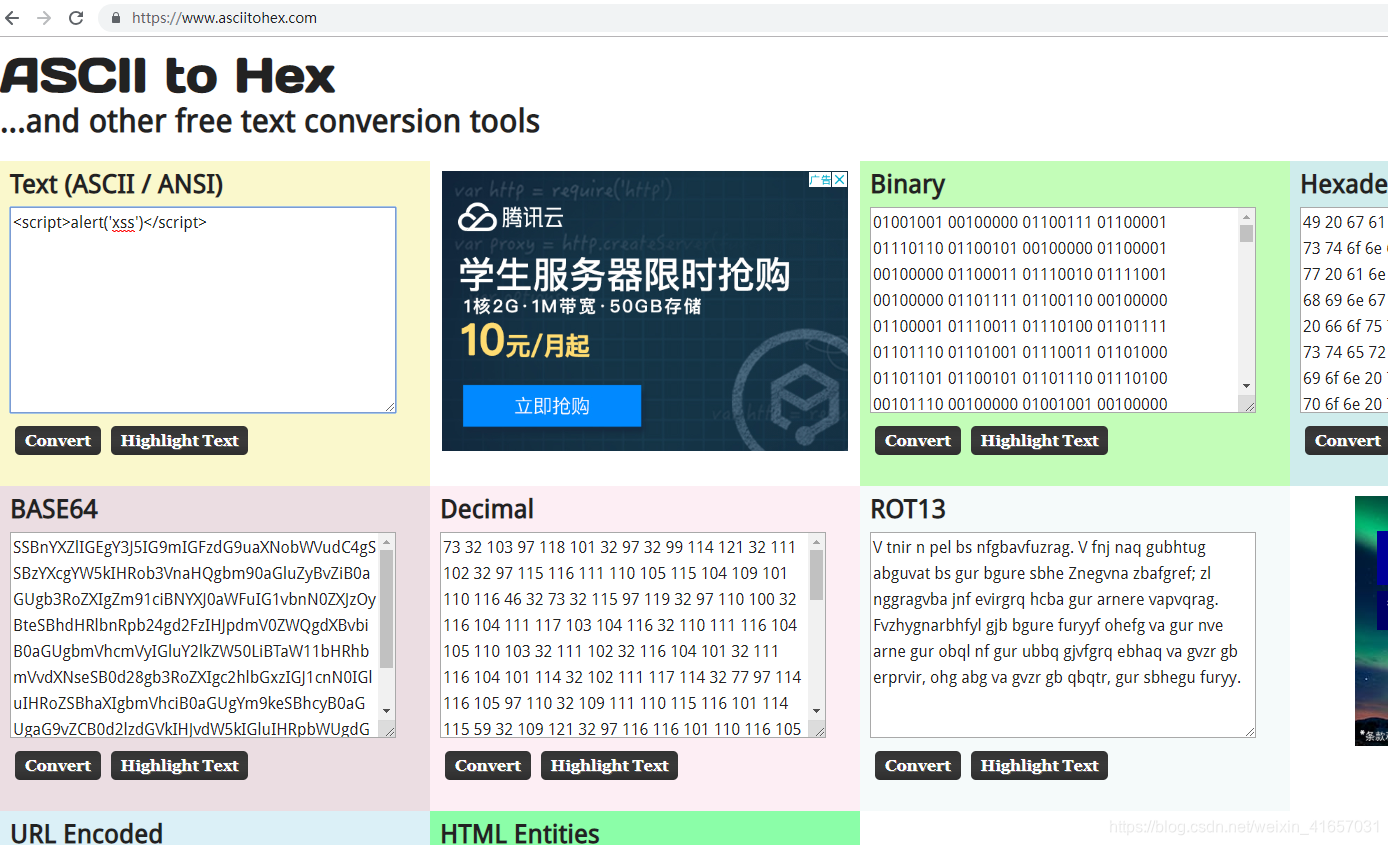Reload the page with the refresh icon
This screenshot has width=1388, height=845.
pos(76,18)
